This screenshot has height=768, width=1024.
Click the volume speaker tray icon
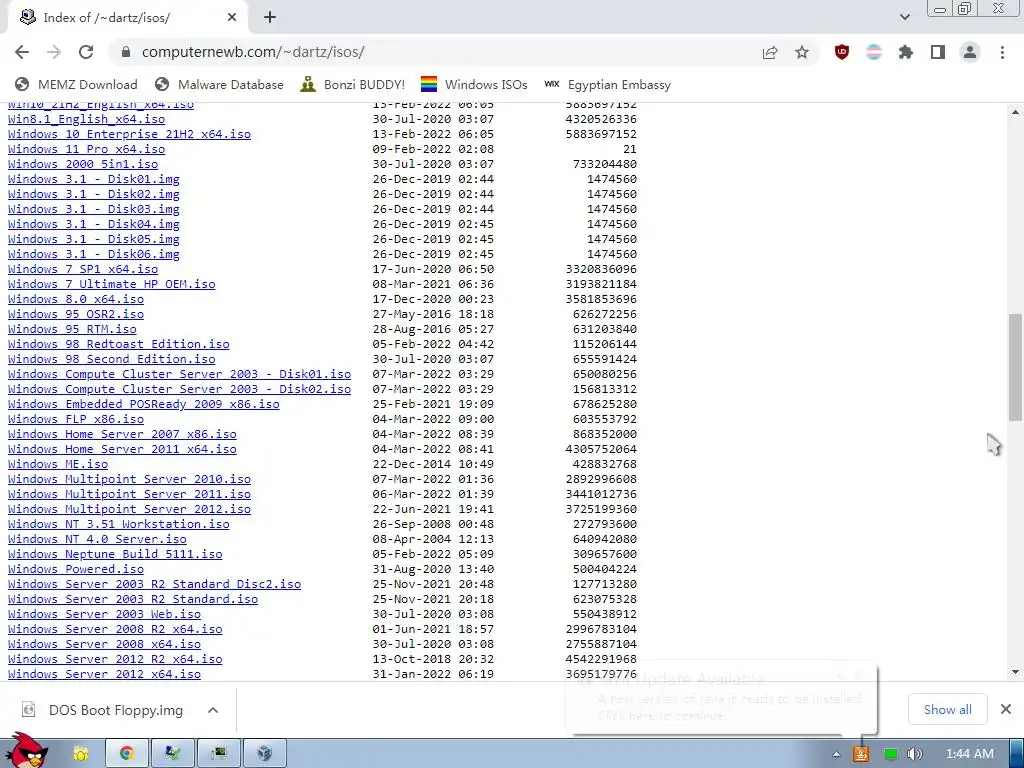tap(914, 754)
